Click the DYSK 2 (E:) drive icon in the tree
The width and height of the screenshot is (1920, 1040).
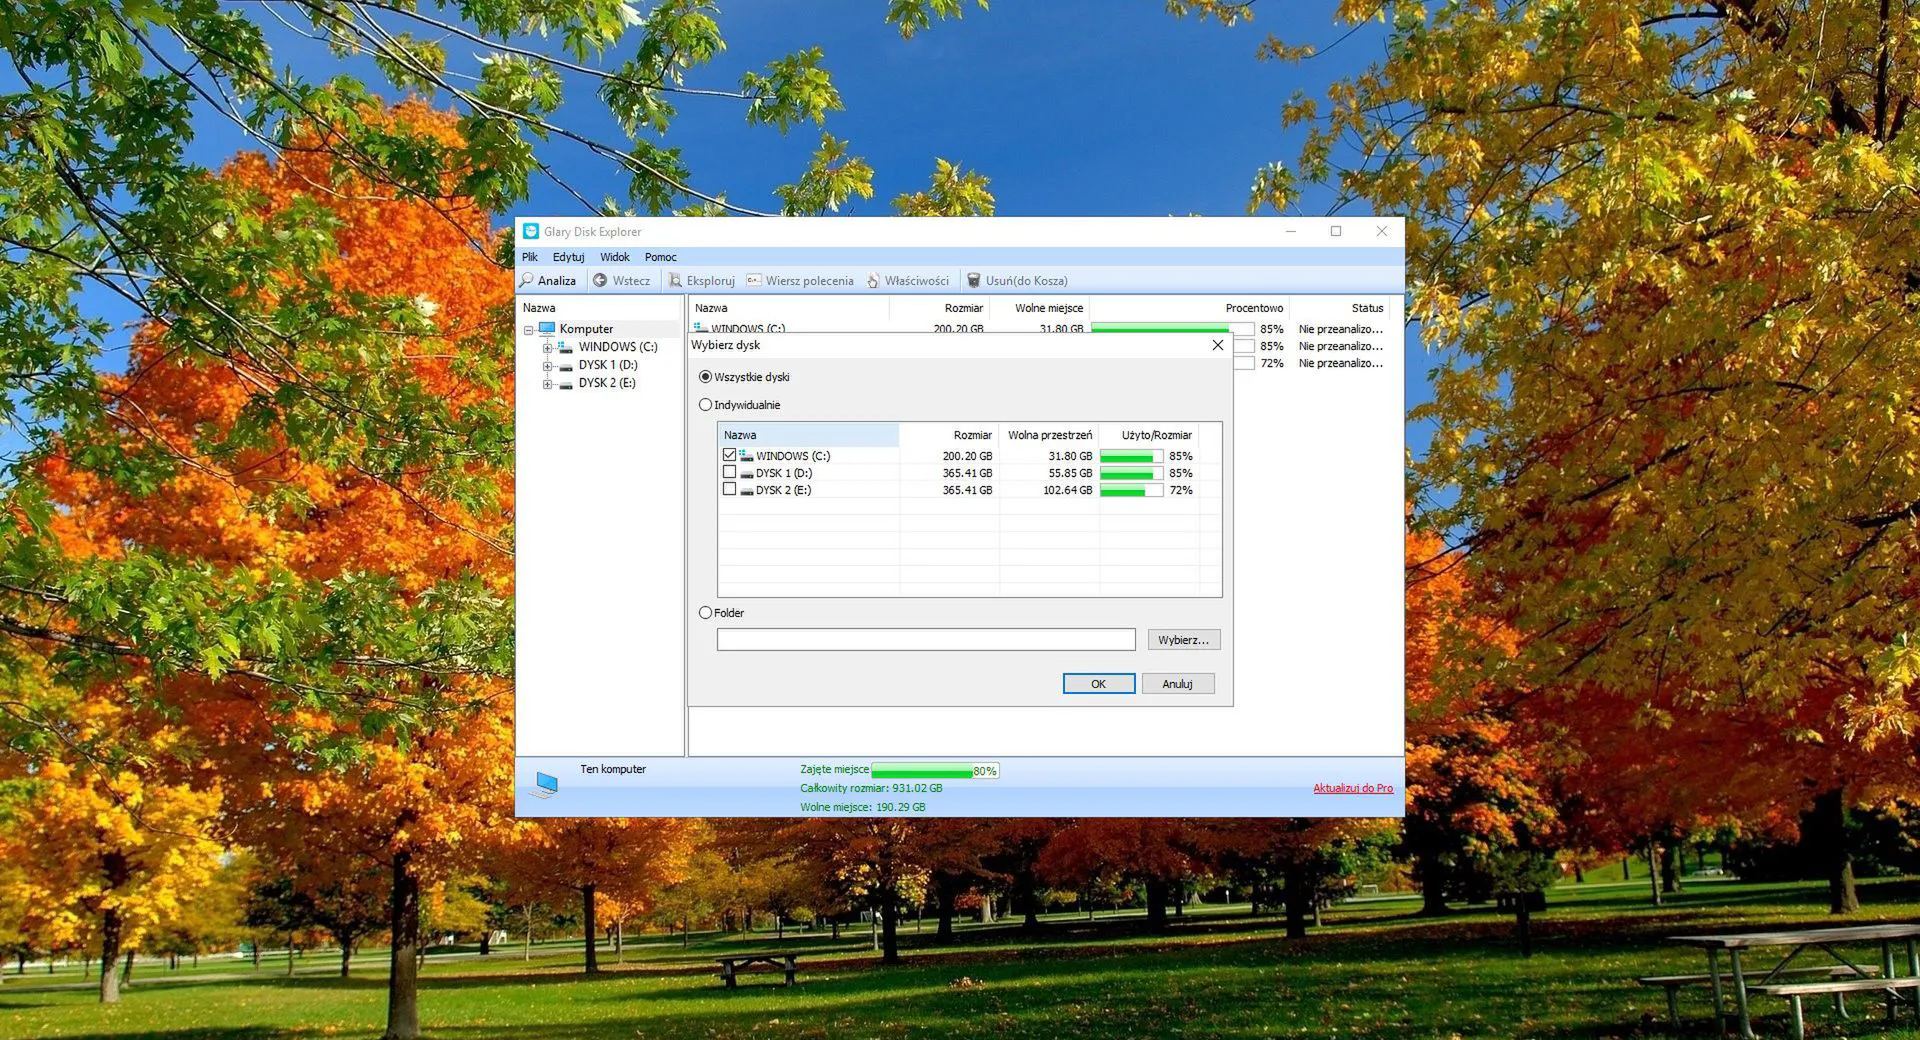566,384
